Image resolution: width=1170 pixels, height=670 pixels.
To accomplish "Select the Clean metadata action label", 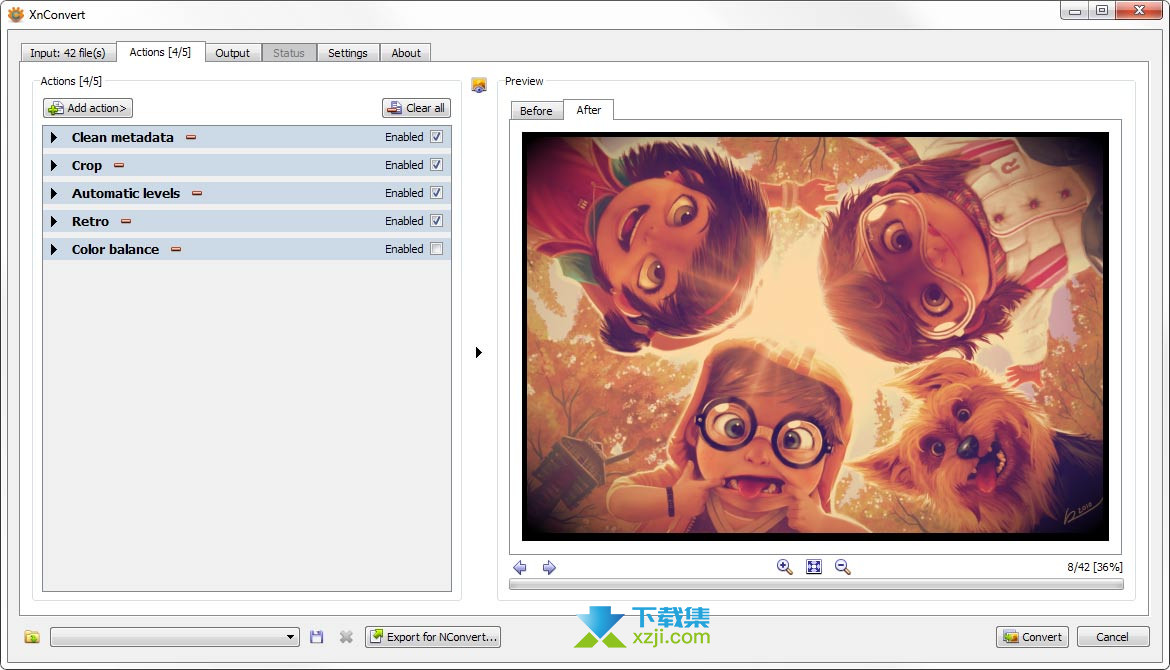I will tap(122, 137).
